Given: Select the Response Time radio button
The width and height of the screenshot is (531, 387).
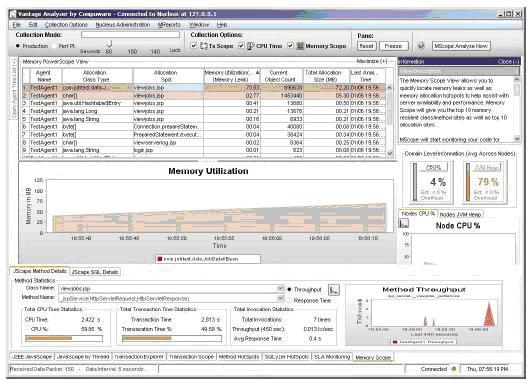Looking at the screenshot, I should pos(289,300).
